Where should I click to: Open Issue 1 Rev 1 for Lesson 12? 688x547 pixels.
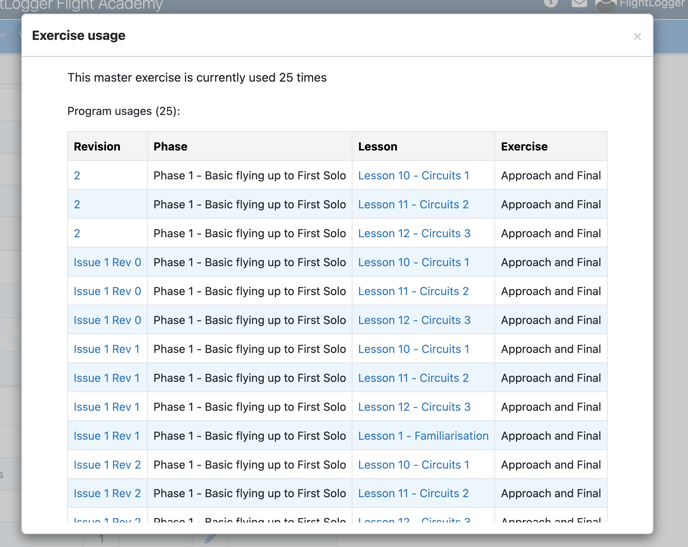(106, 407)
